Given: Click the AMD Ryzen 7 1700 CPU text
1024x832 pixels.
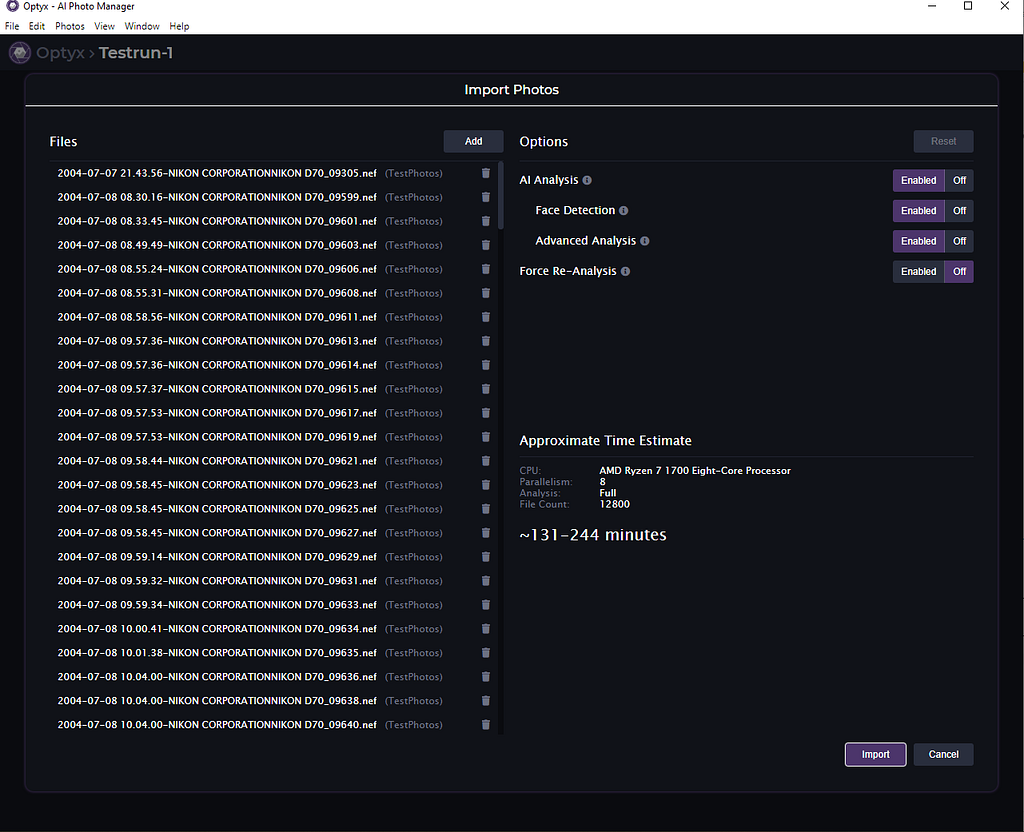Looking at the screenshot, I should (x=695, y=470).
